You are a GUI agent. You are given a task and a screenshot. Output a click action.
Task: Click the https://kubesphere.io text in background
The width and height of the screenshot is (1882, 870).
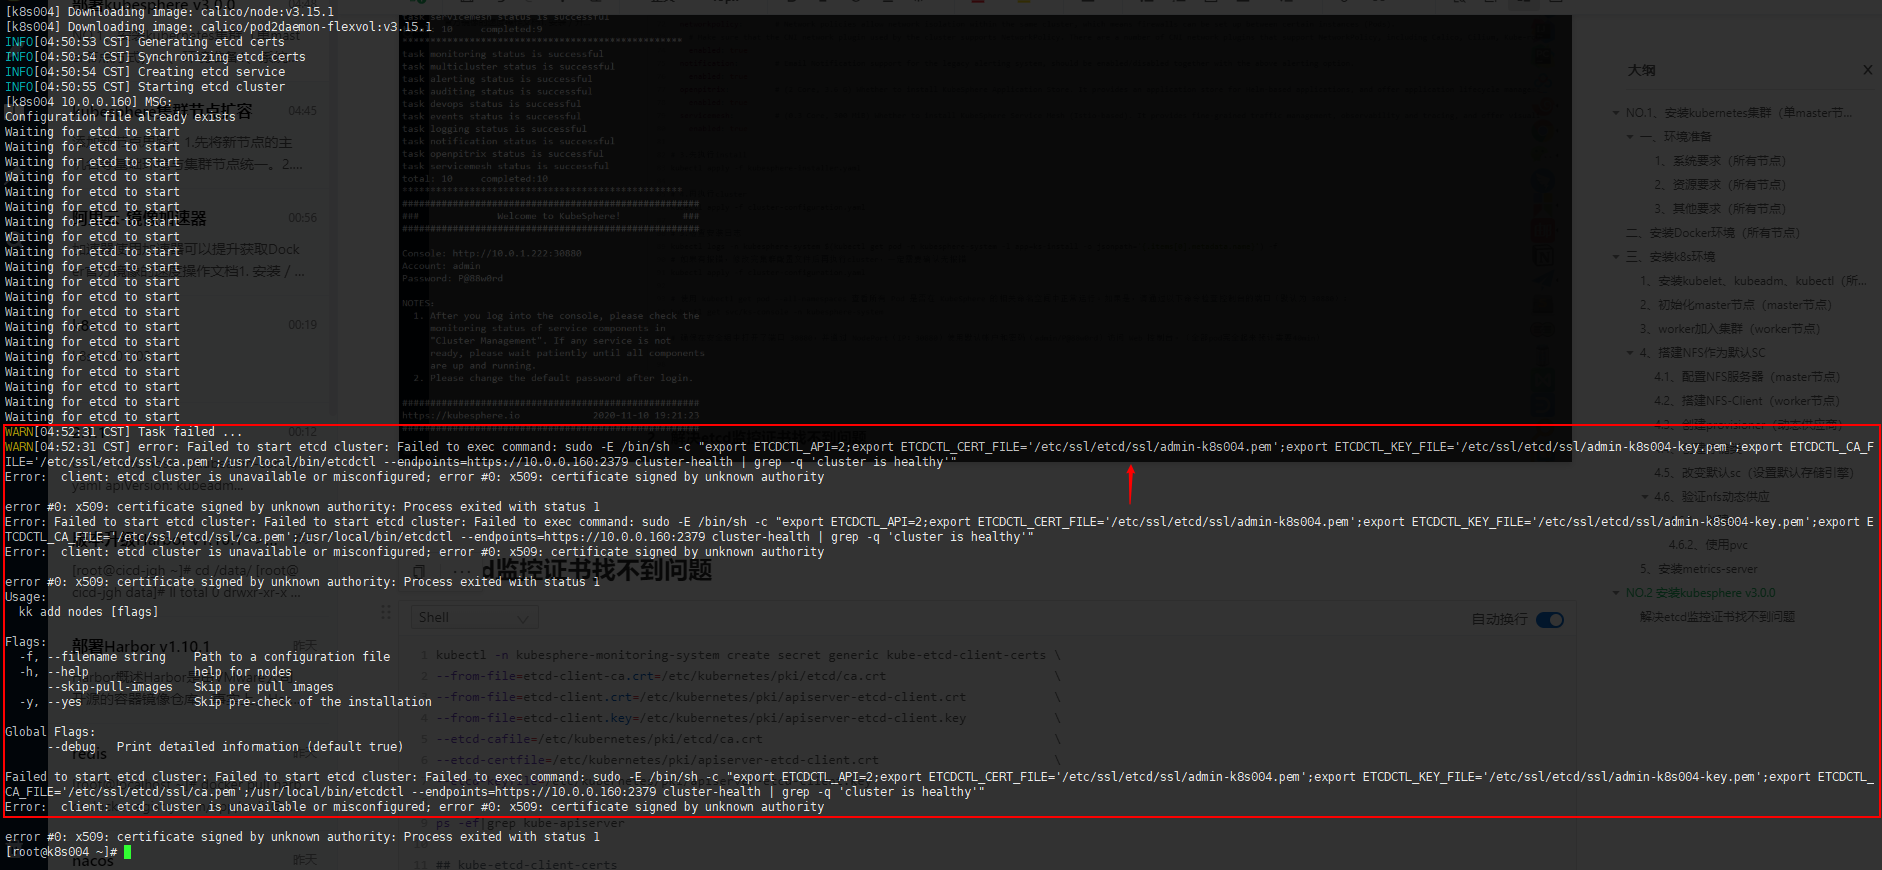click(461, 415)
